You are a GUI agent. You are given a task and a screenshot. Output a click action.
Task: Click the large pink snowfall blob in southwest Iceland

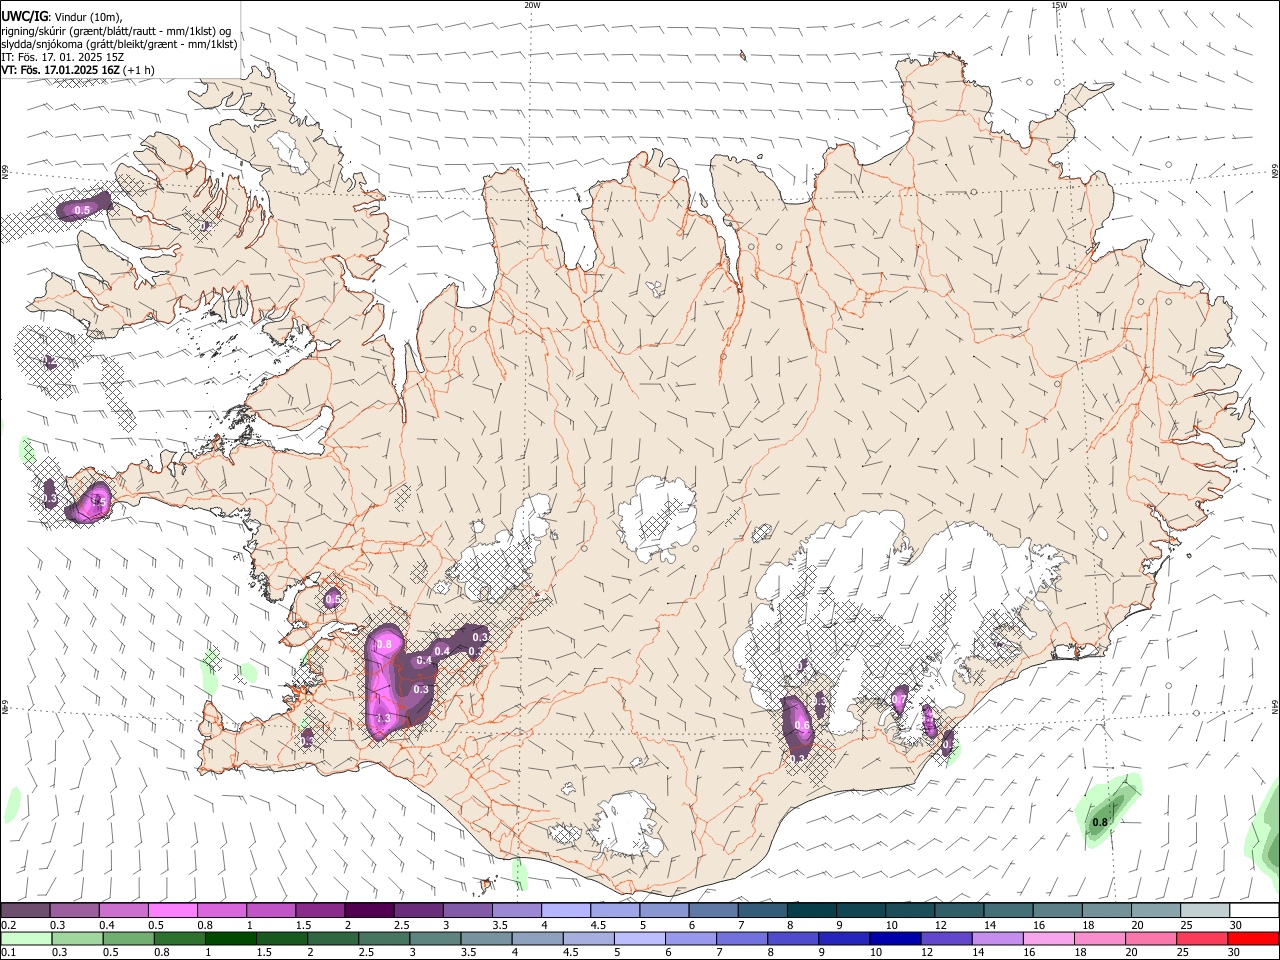(x=384, y=682)
